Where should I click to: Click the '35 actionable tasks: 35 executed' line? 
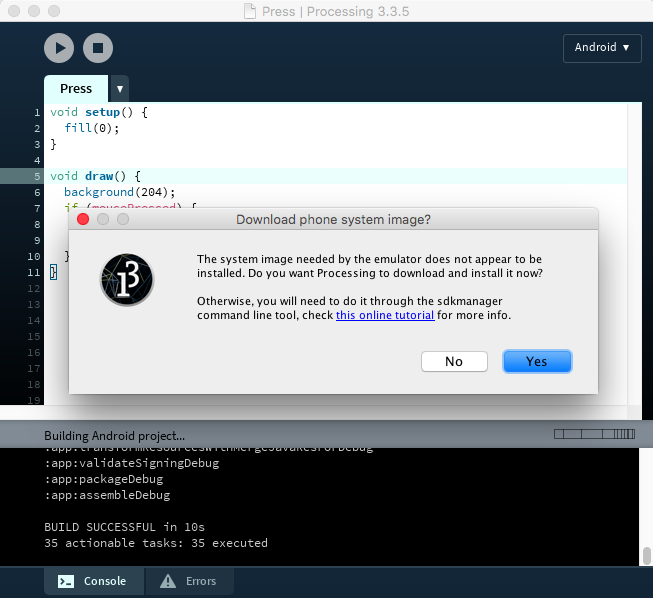tap(156, 543)
